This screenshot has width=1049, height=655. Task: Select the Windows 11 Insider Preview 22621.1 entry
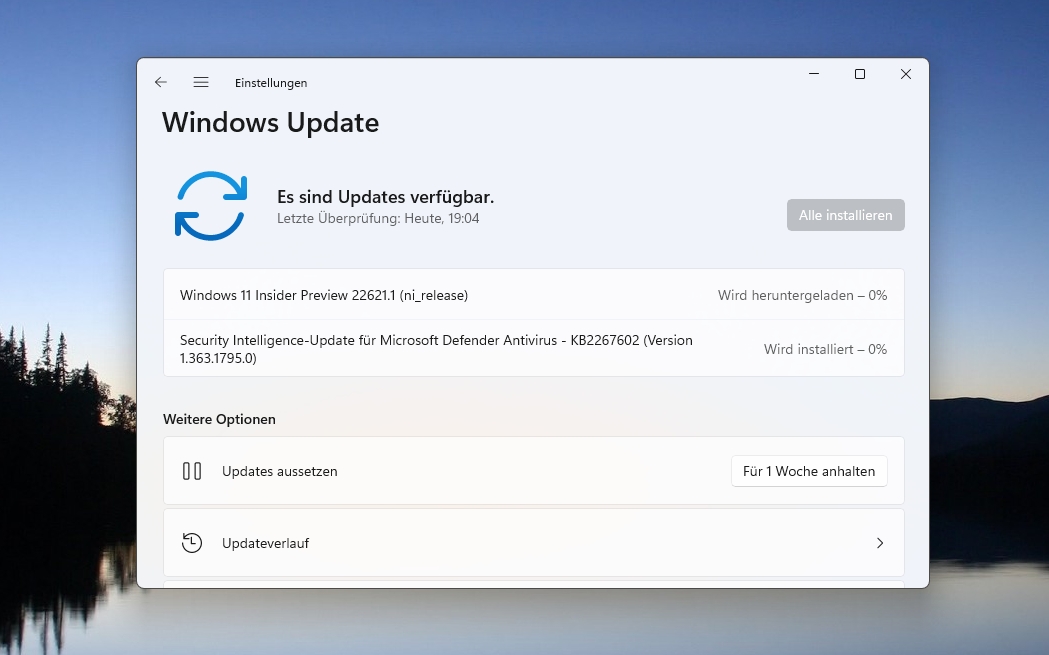tap(533, 295)
